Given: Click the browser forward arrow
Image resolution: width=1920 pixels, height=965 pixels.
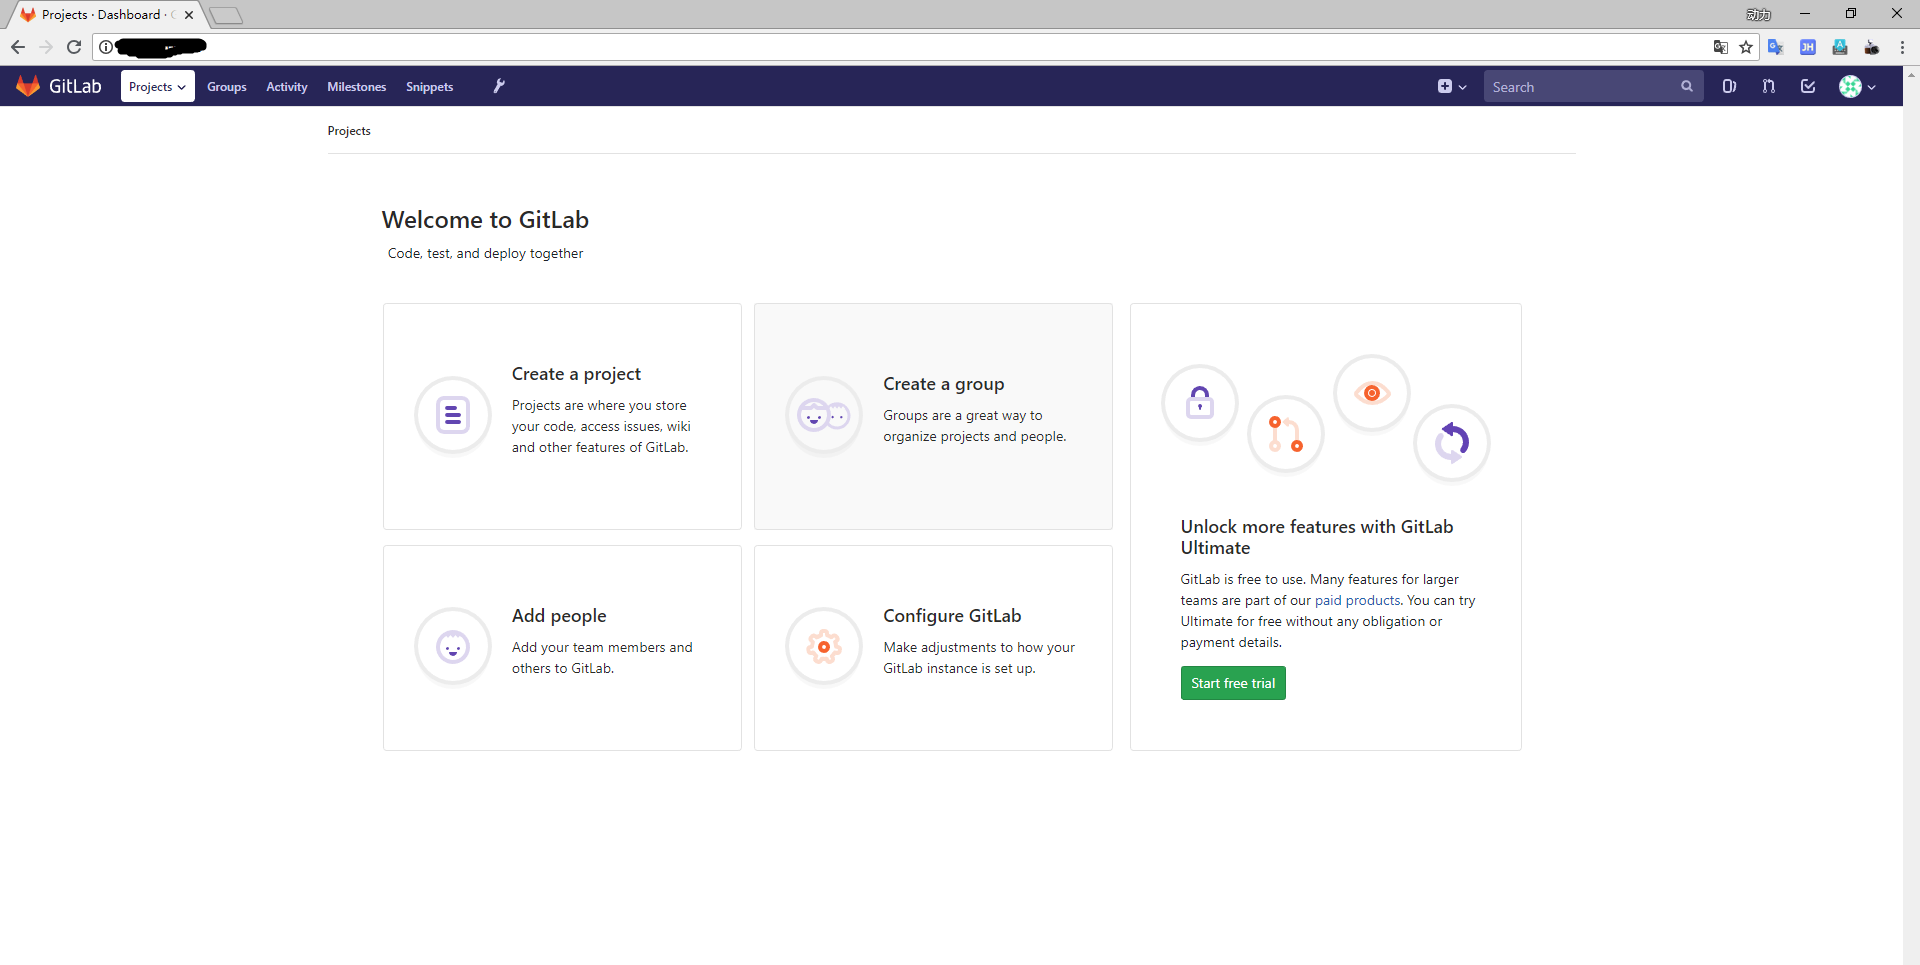Looking at the screenshot, I should coord(46,47).
